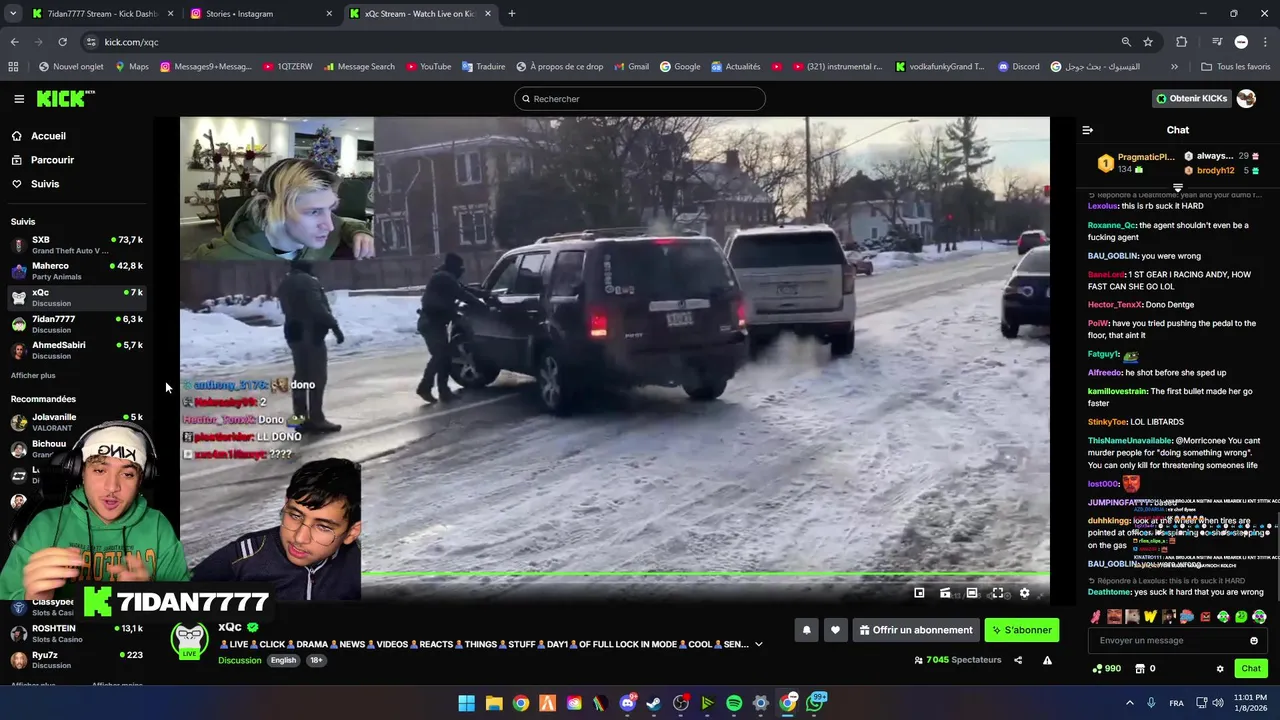
Task: Open 7idan7777 channel in sidebar
Action: 77,324
